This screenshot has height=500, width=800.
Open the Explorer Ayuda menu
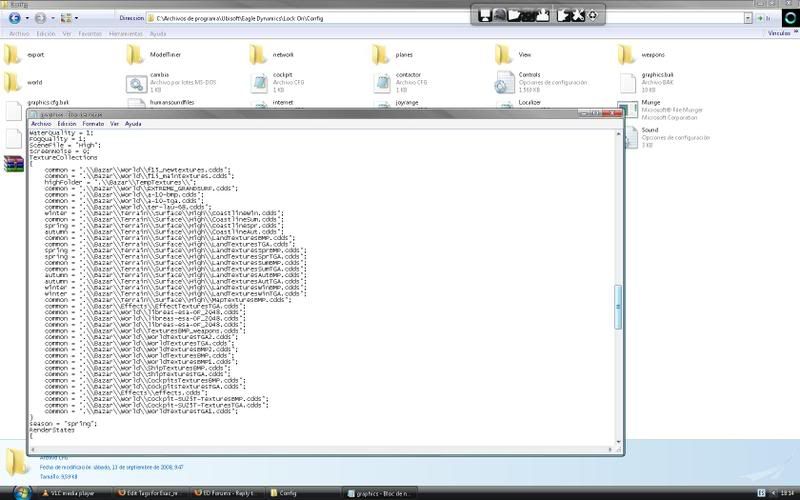click(x=158, y=34)
